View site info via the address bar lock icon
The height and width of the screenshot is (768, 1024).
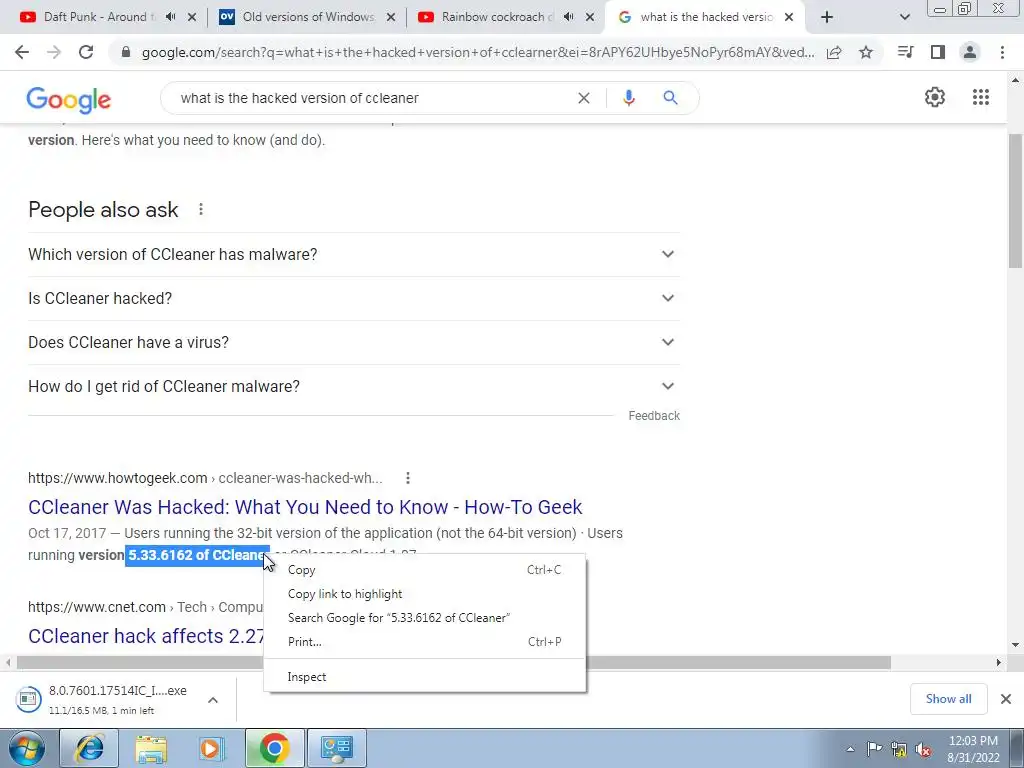coord(126,52)
